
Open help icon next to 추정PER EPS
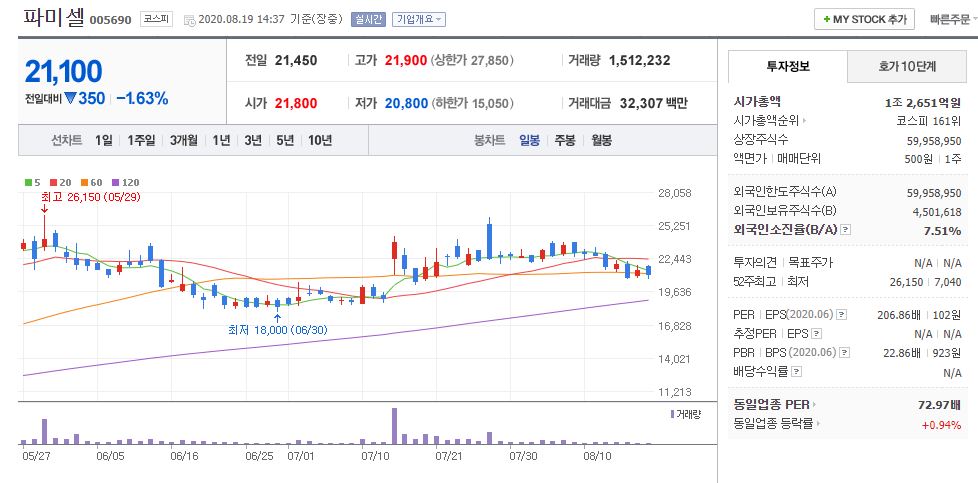[817, 334]
